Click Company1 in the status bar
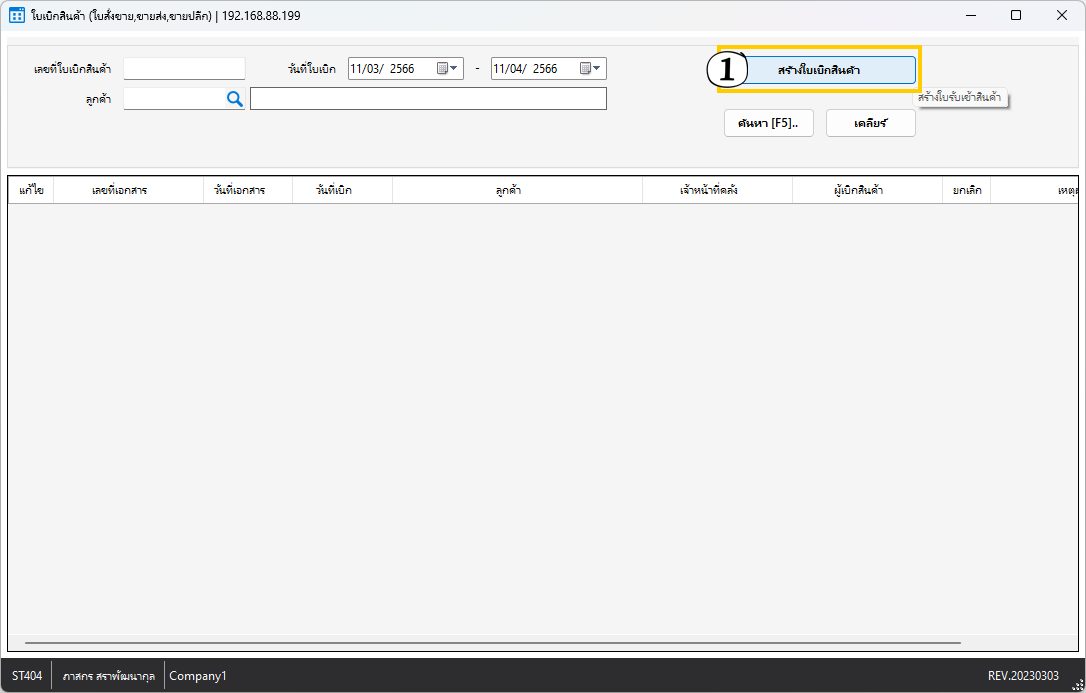This screenshot has width=1086, height=693. click(198, 676)
